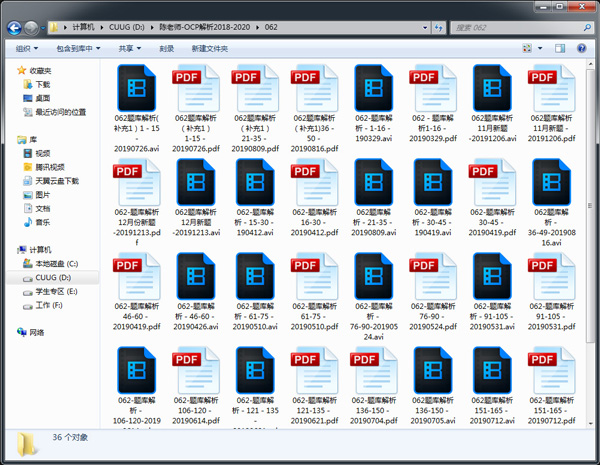The width and height of the screenshot is (600, 465).
Task: Select video icon 21-35 20190809.avi
Action: 374,182
